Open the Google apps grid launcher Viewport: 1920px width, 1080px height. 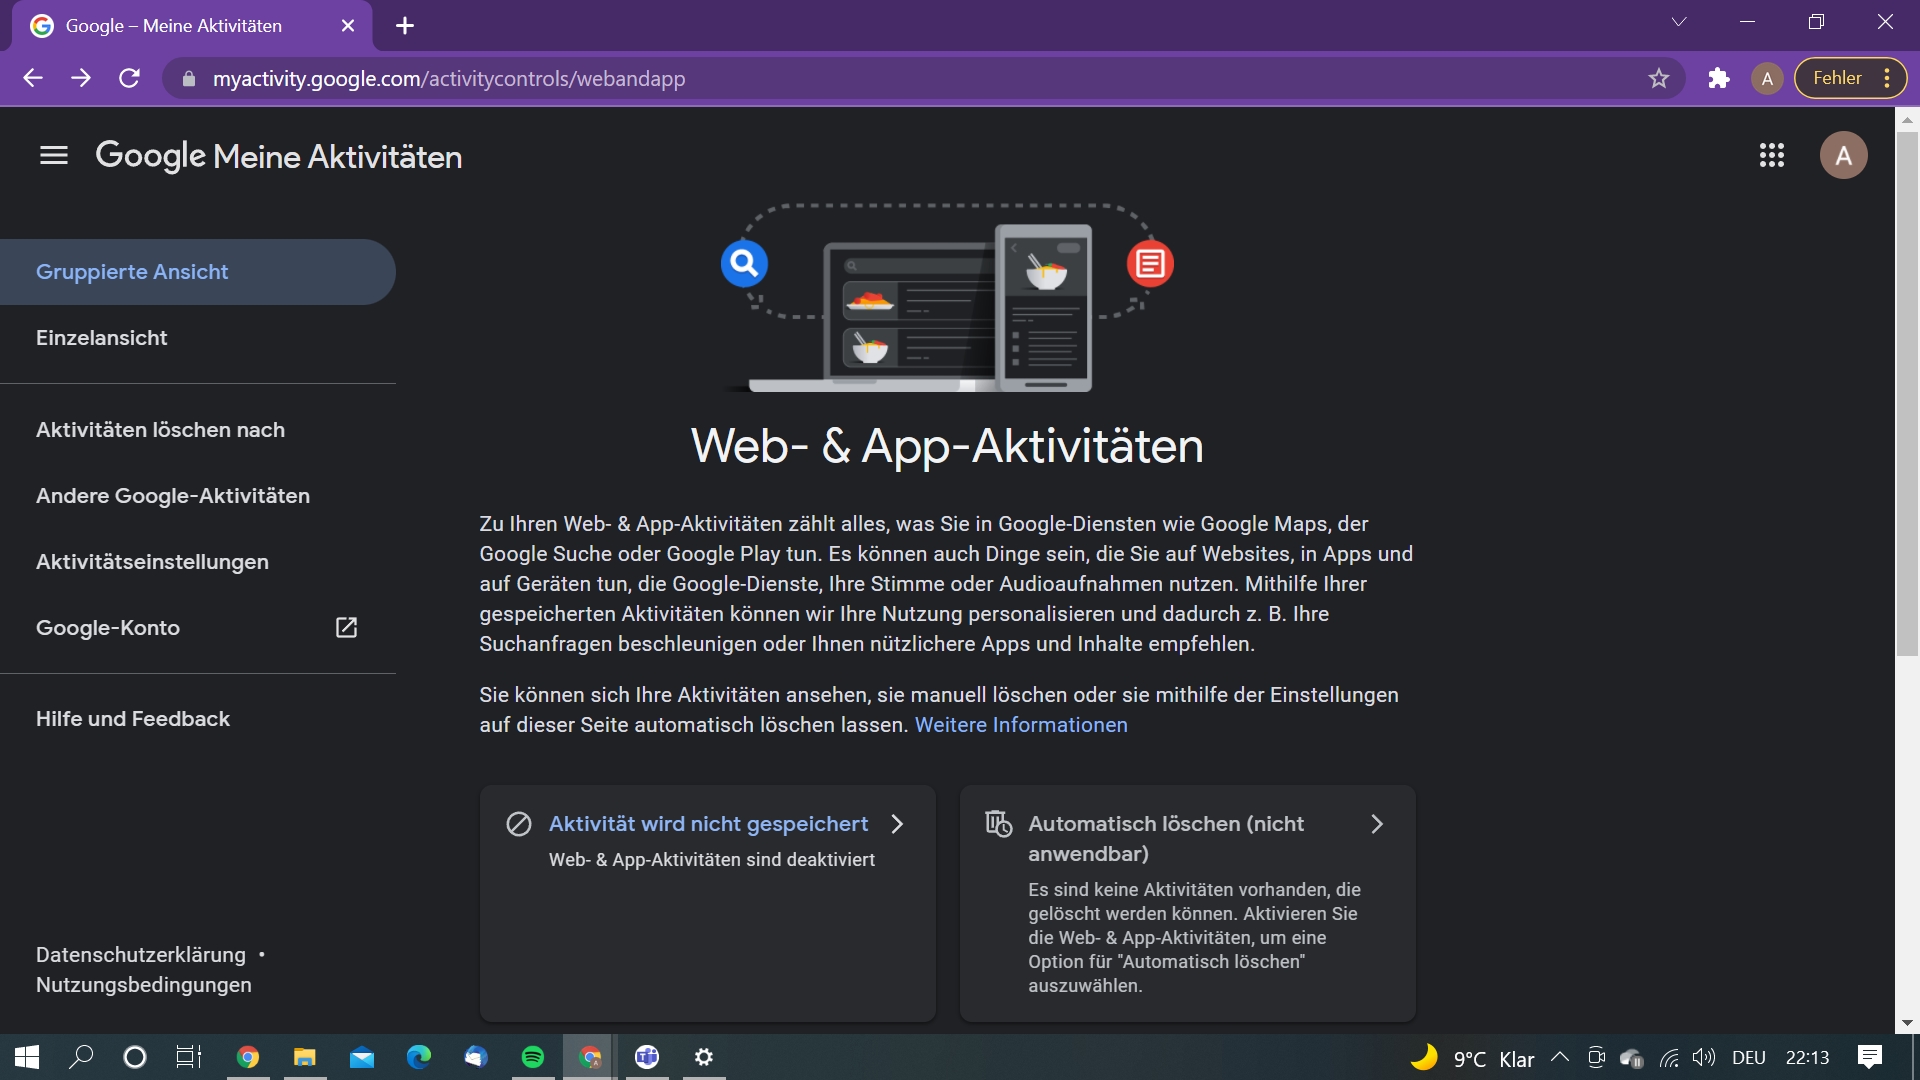1771,155
